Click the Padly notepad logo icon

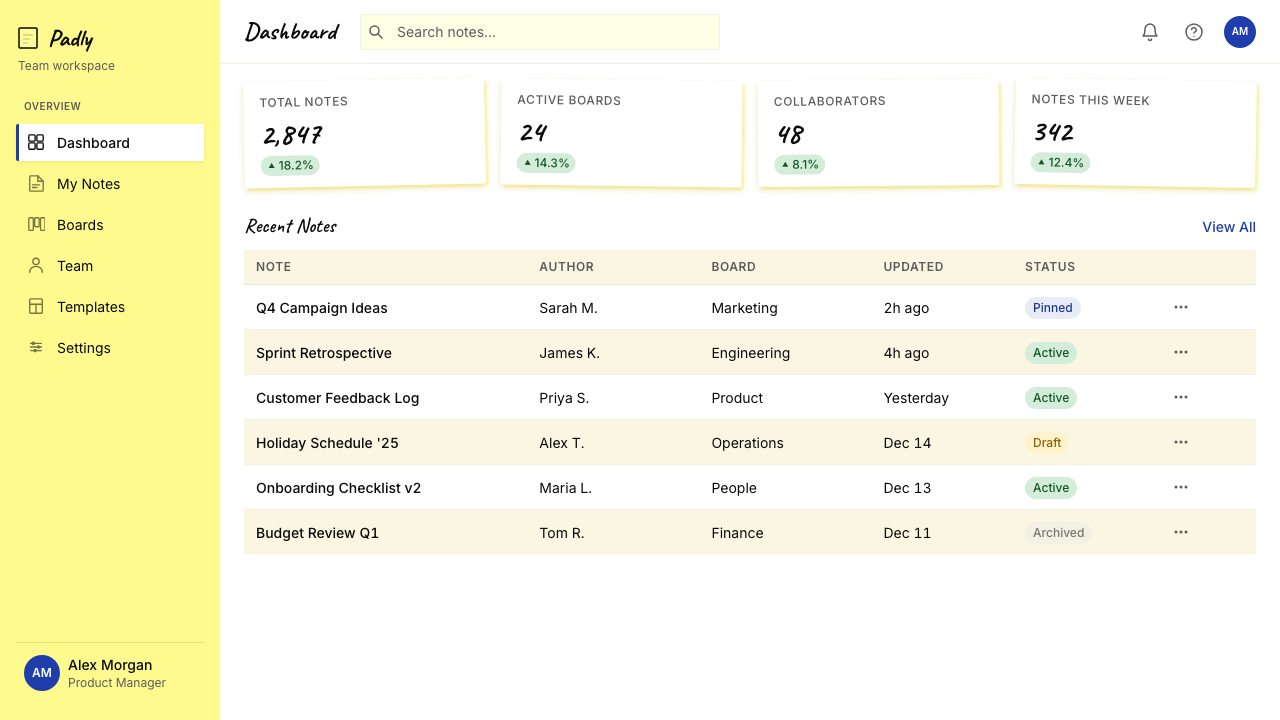tap(28, 38)
